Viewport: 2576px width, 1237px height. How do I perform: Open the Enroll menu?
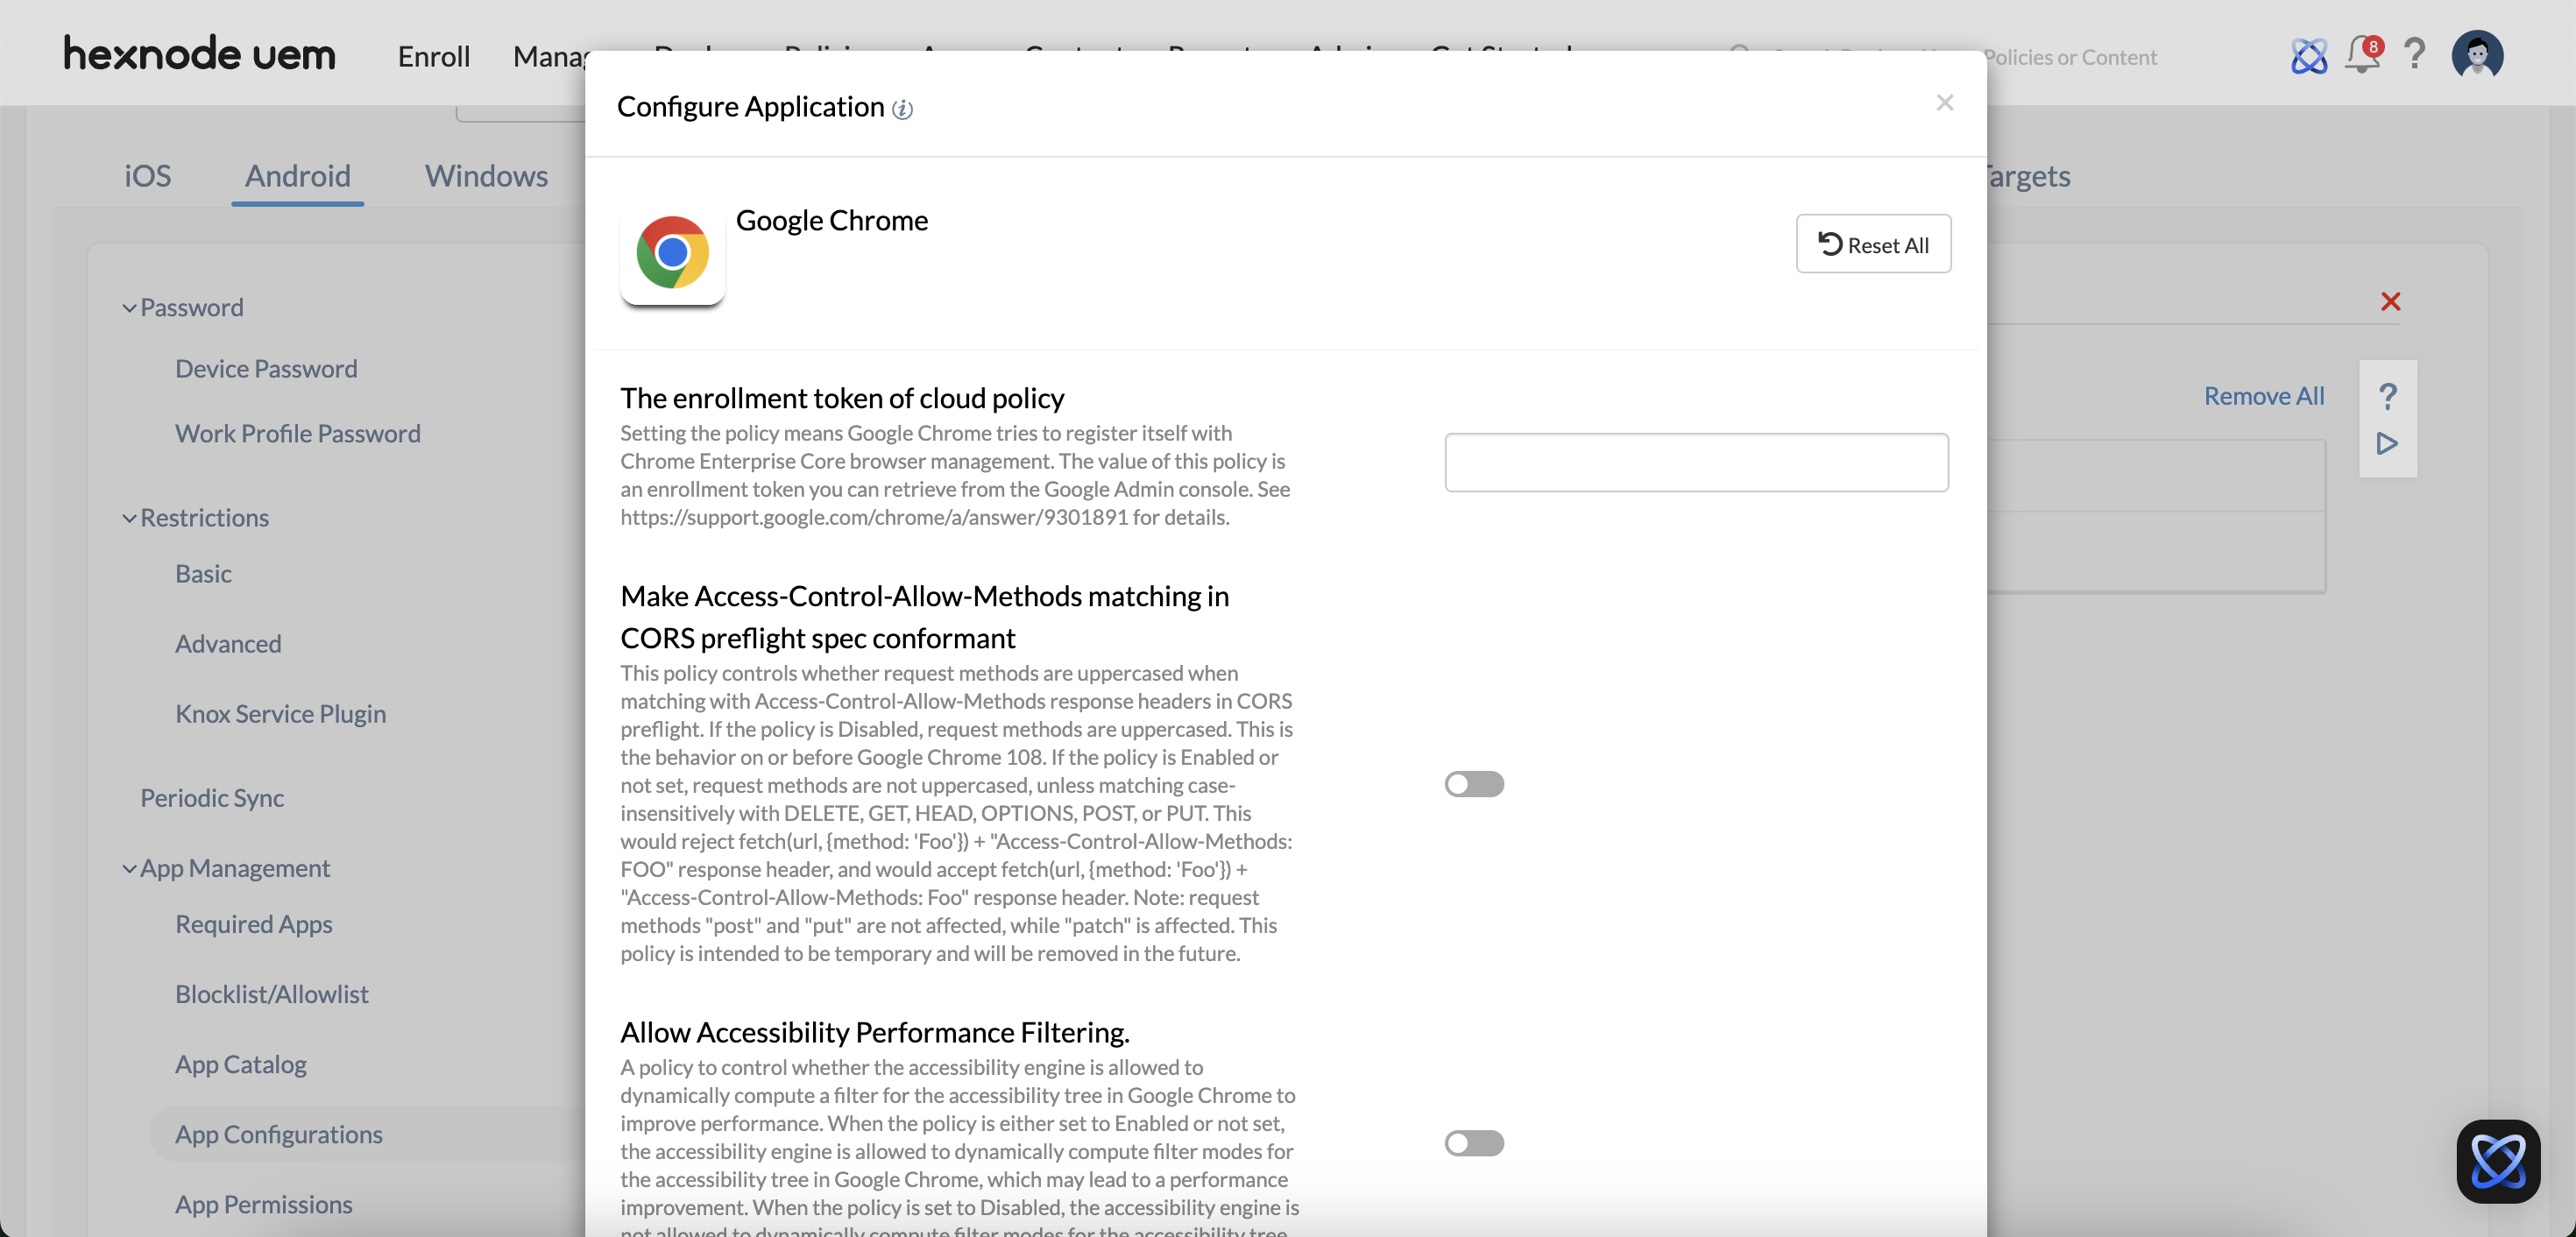[434, 56]
